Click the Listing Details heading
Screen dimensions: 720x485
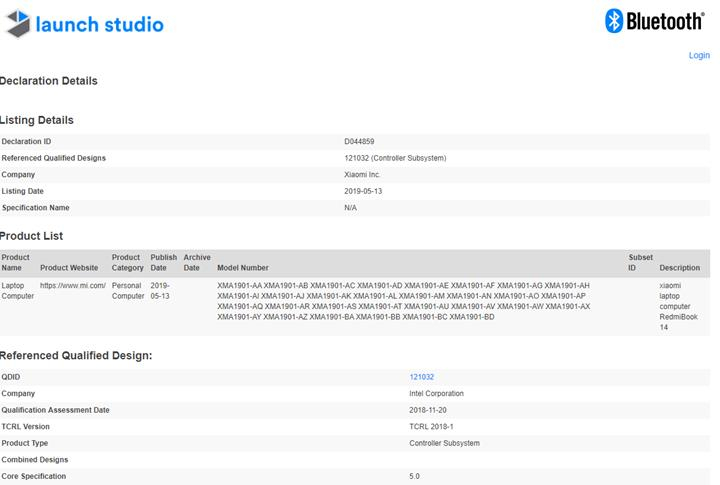[37, 120]
